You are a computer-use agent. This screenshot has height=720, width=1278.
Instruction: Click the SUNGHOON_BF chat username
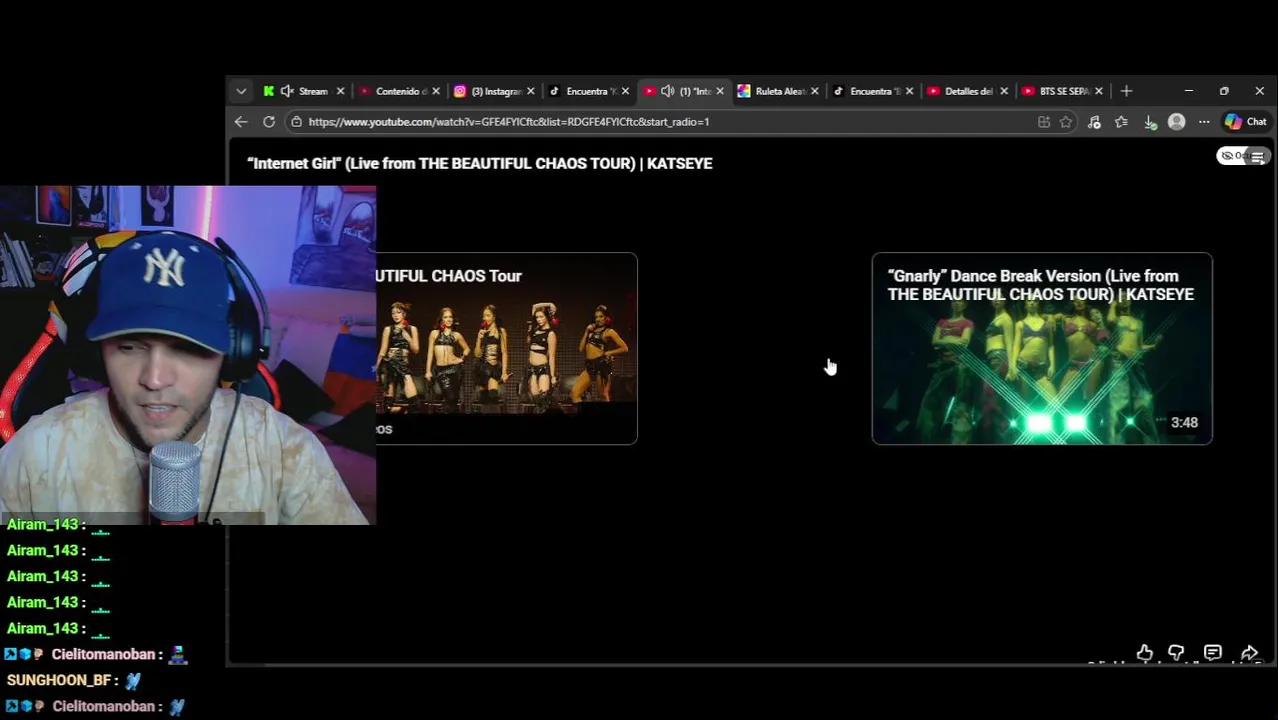point(58,680)
